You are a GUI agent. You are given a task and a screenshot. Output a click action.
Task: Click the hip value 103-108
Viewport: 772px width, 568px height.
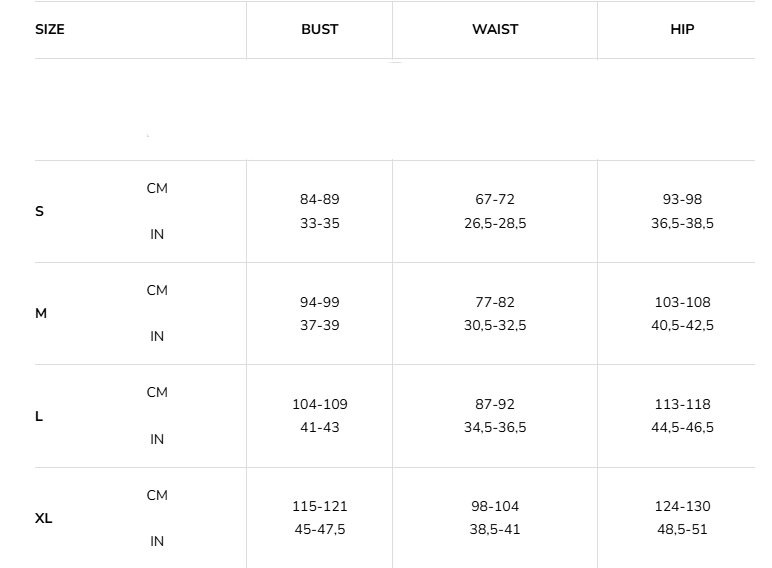click(x=682, y=302)
